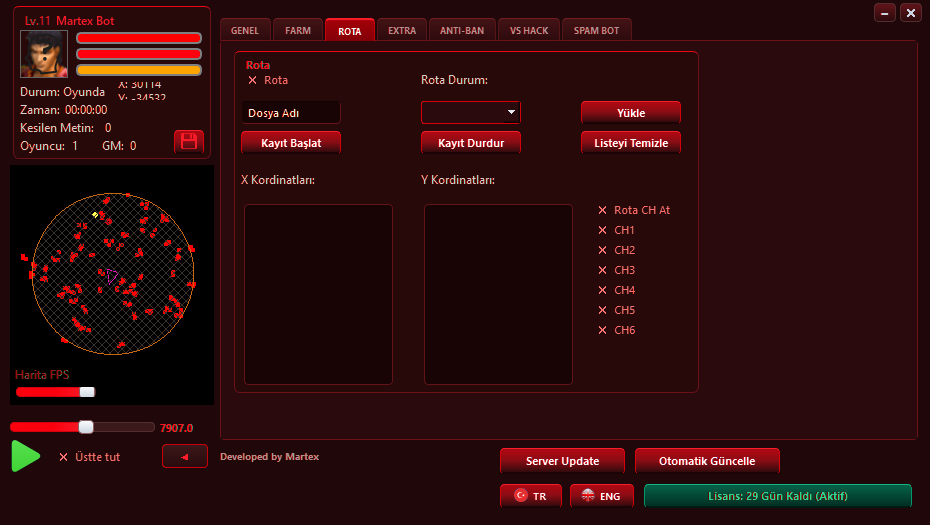Image resolution: width=930 pixels, height=525 pixels.
Task: Click the Developed by Martex text
Action: pyautogui.click(x=269, y=457)
